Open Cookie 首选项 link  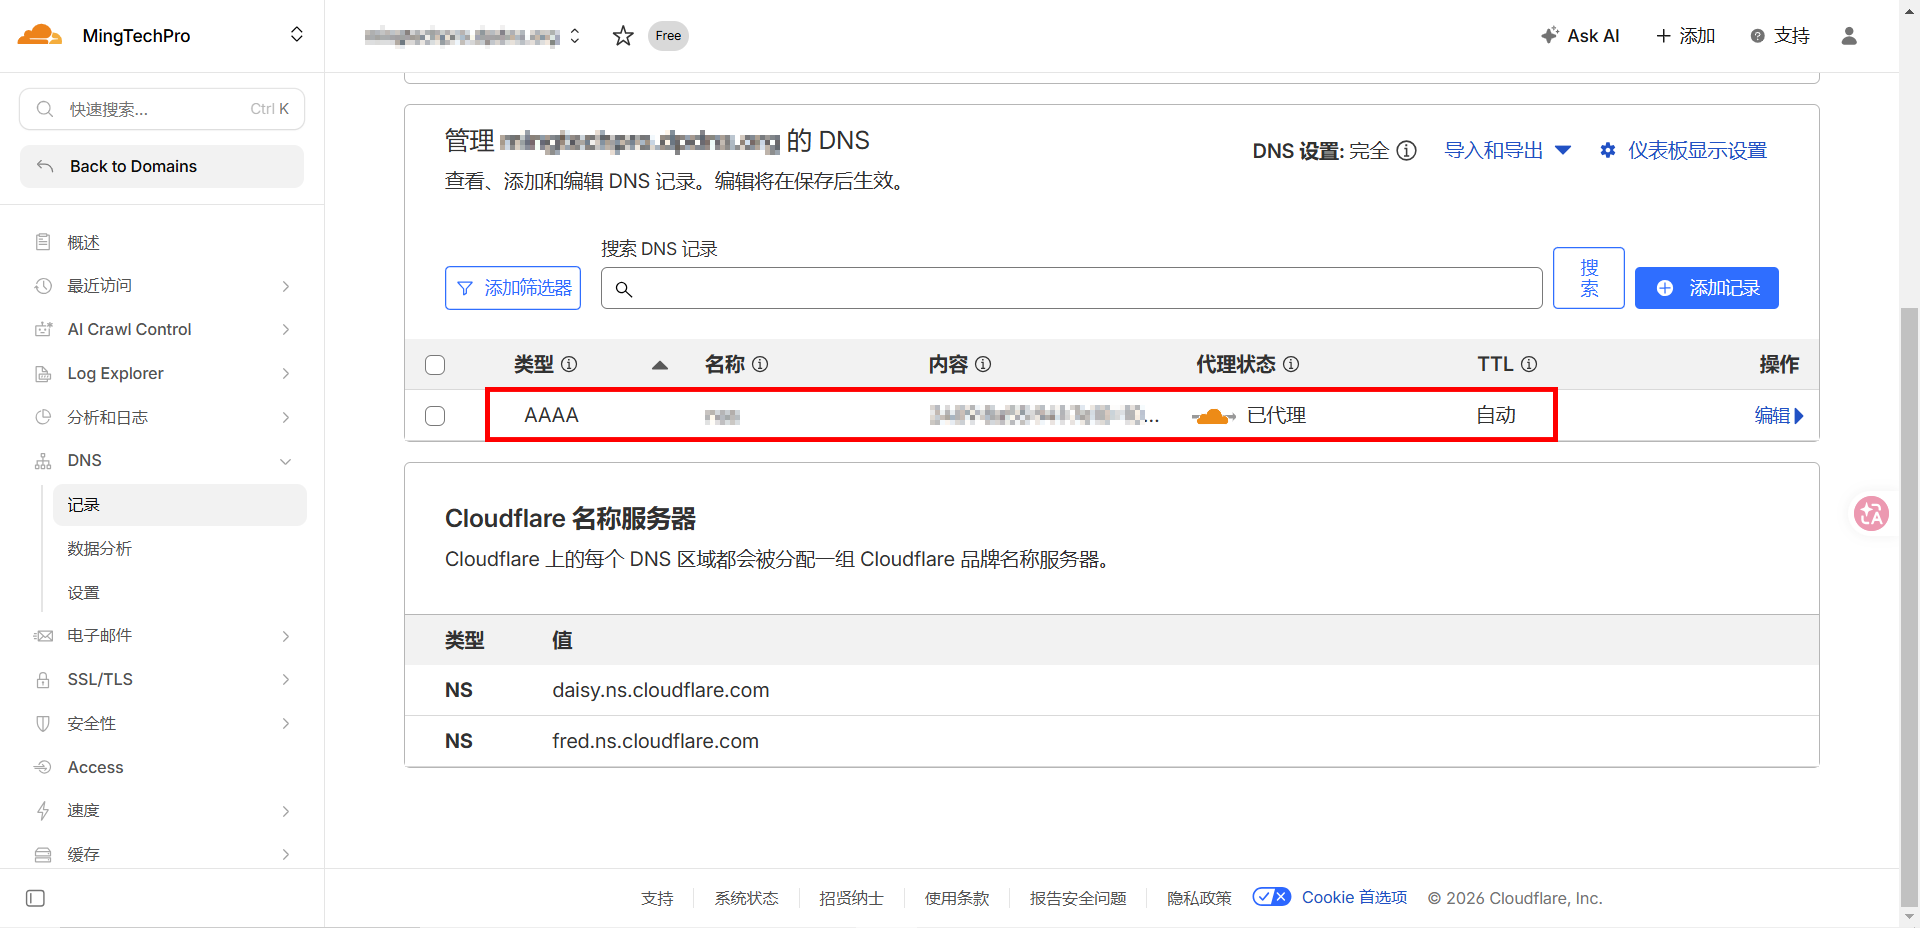(x=1354, y=897)
